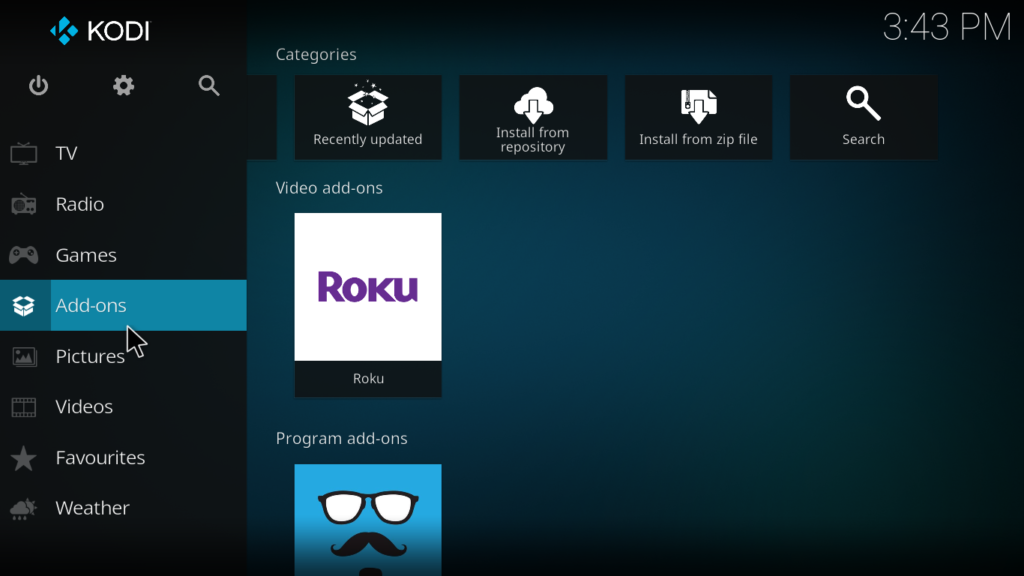Click the Kodi logo
Image resolution: width=1024 pixels, height=576 pixels.
point(100,30)
